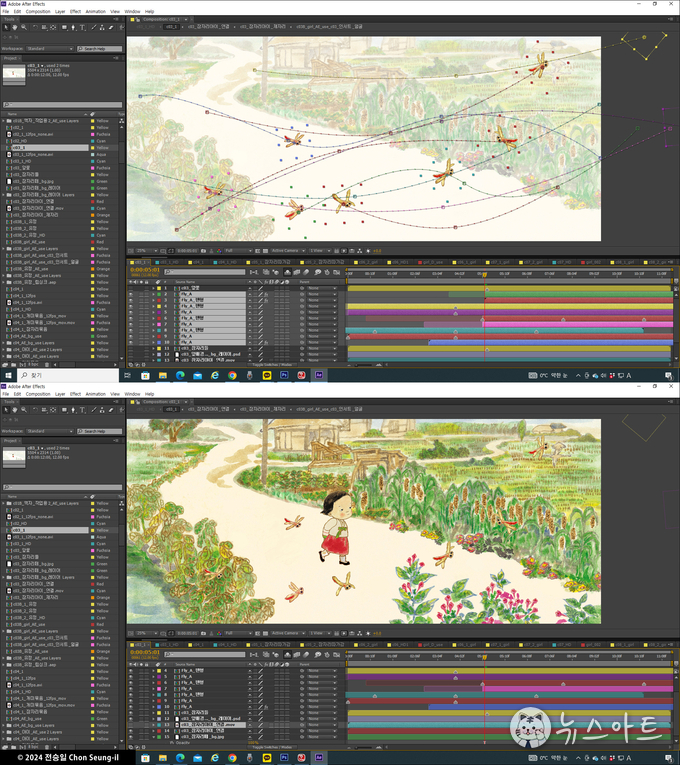Select the Pen tool in lower window
This screenshot has height=765, width=680.
click(73, 410)
